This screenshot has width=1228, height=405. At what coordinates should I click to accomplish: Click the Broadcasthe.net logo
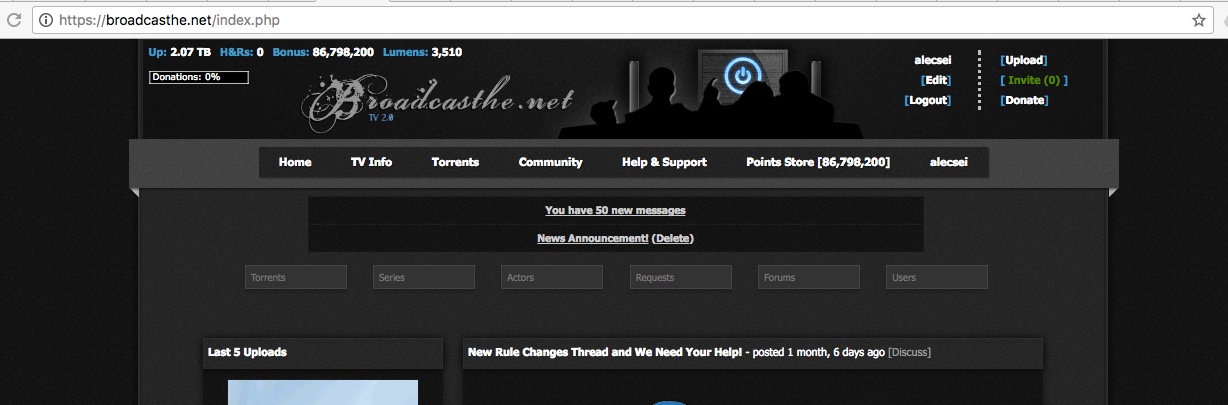[438, 102]
